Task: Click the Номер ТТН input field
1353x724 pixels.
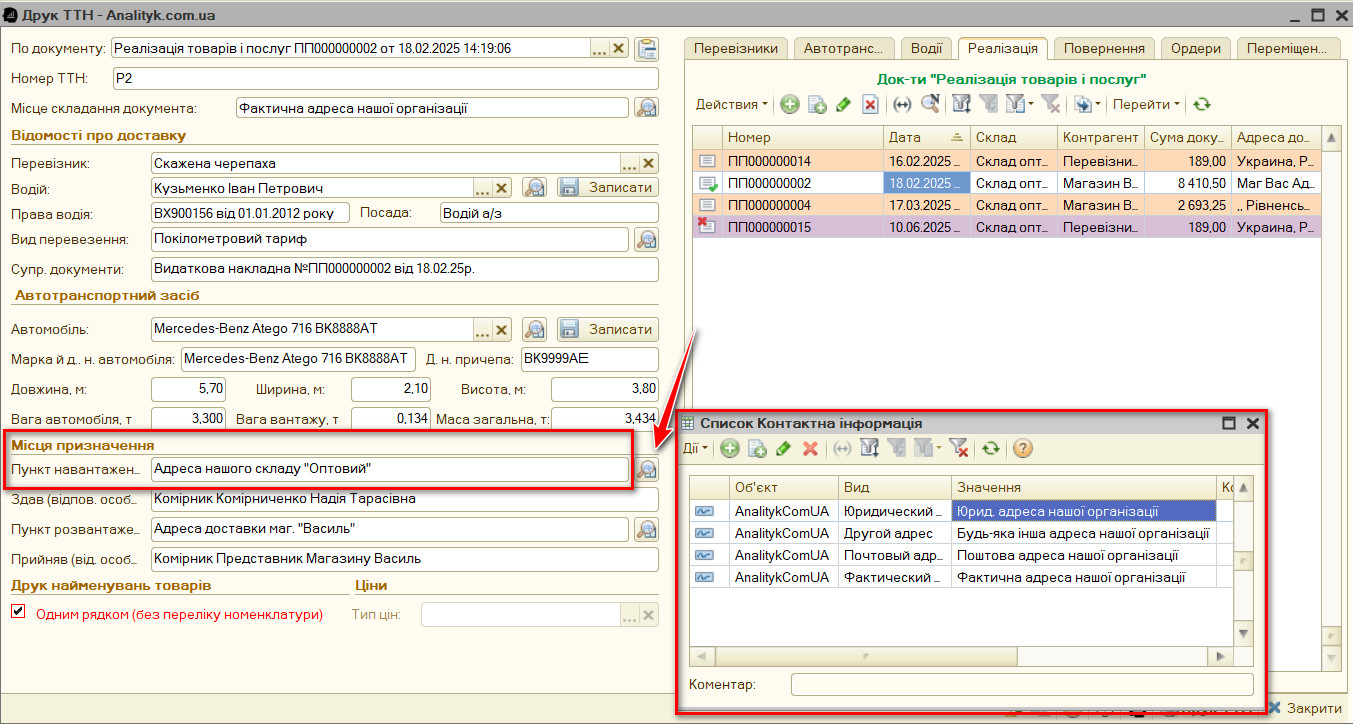Action: (x=385, y=79)
